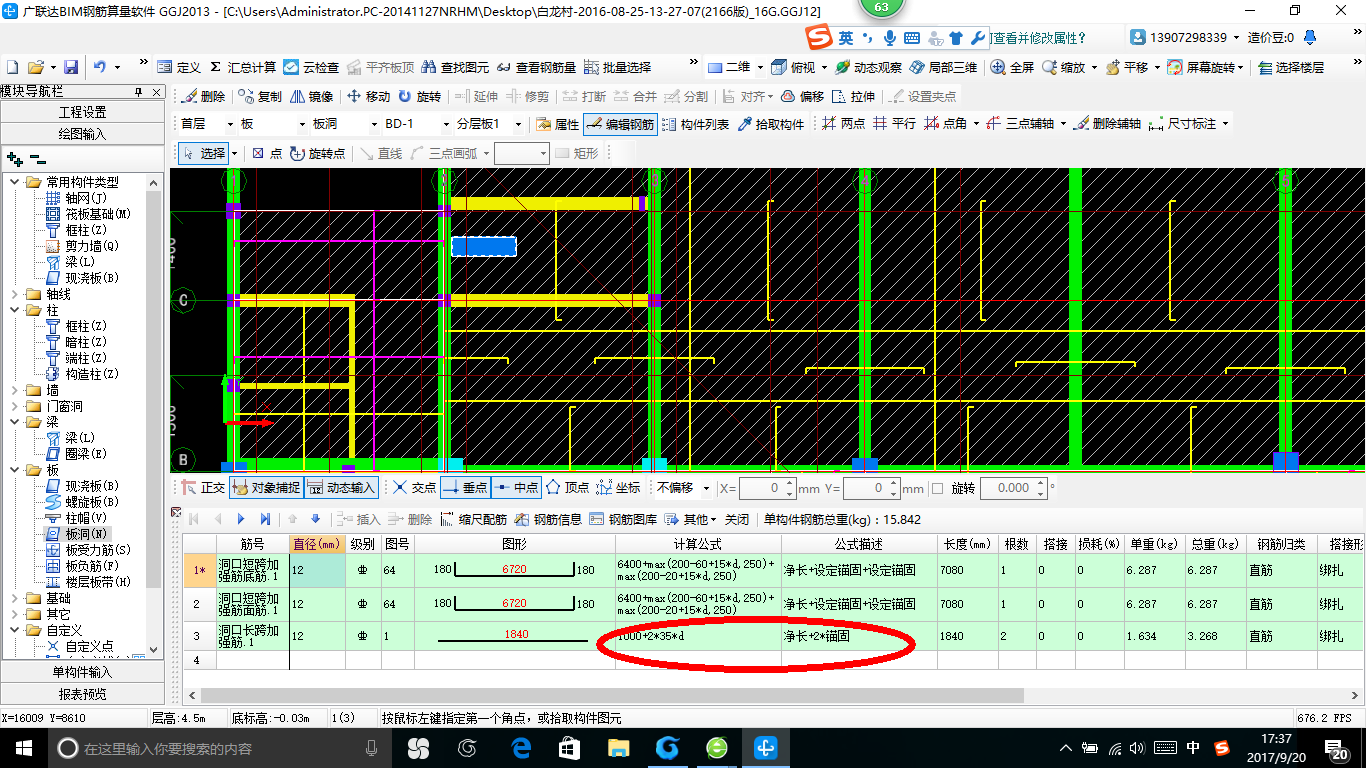Open the 报表预览 report preview tab
Viewport: 1366px width, 768px height.
[82, 693]
